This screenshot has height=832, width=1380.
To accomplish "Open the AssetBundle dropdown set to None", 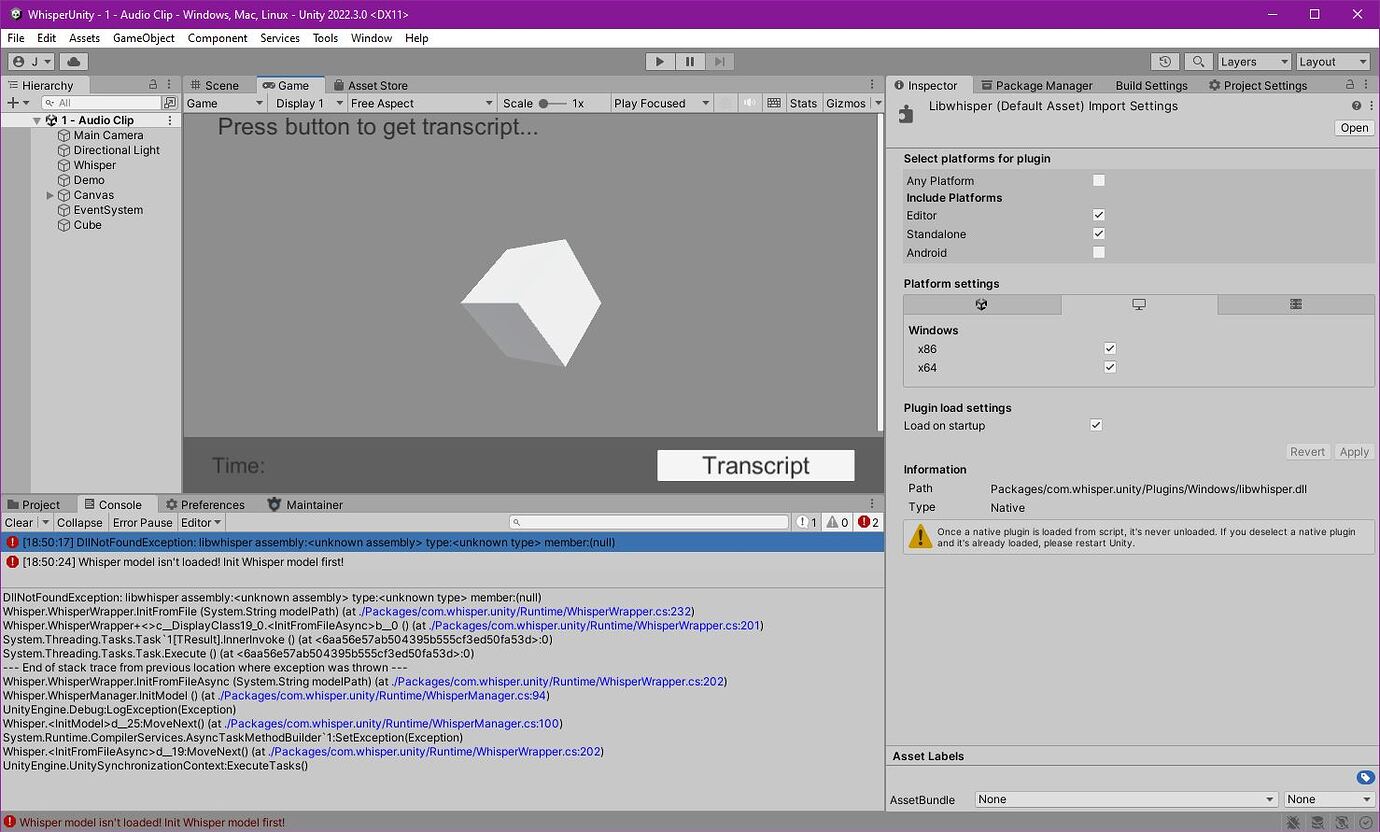I will coord(1124,799).
